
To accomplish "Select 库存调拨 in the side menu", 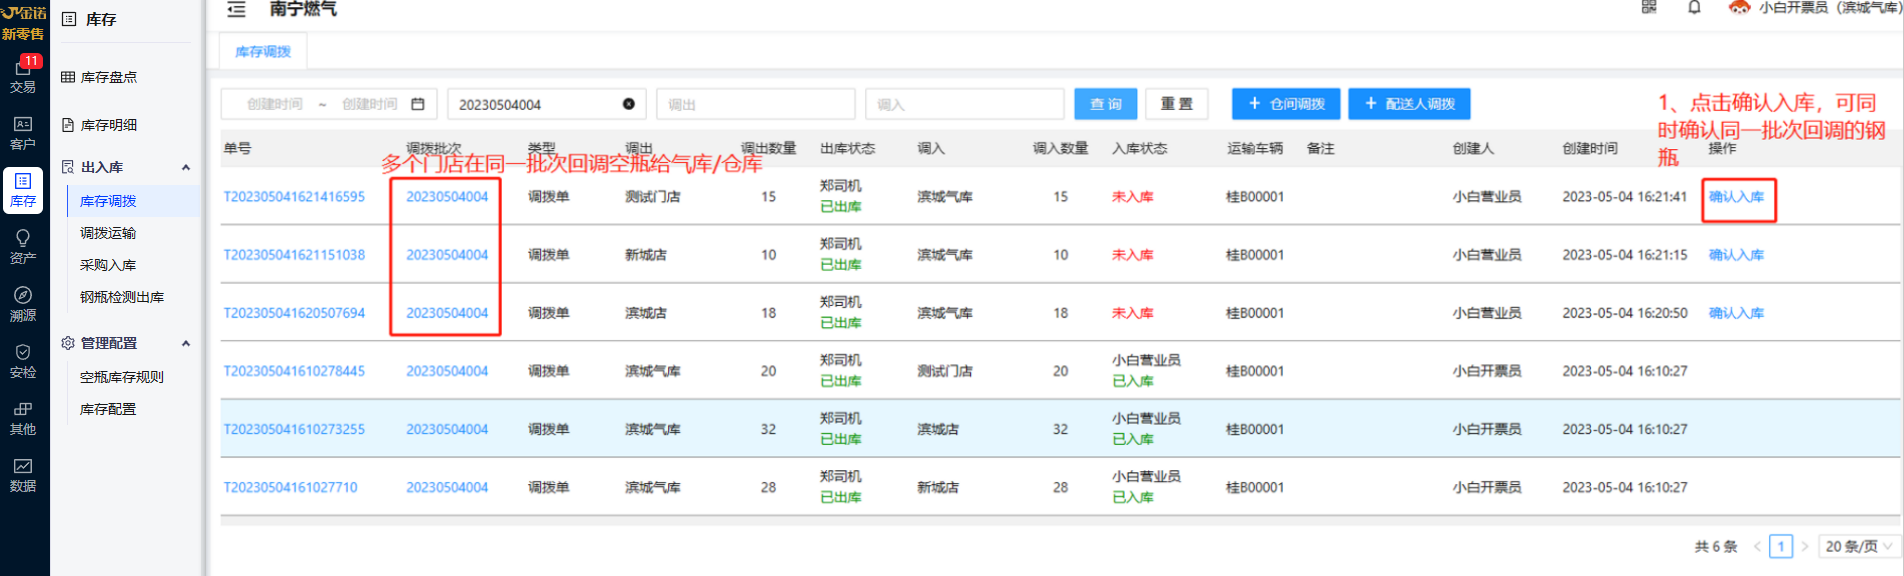I will tap(108, 201).
